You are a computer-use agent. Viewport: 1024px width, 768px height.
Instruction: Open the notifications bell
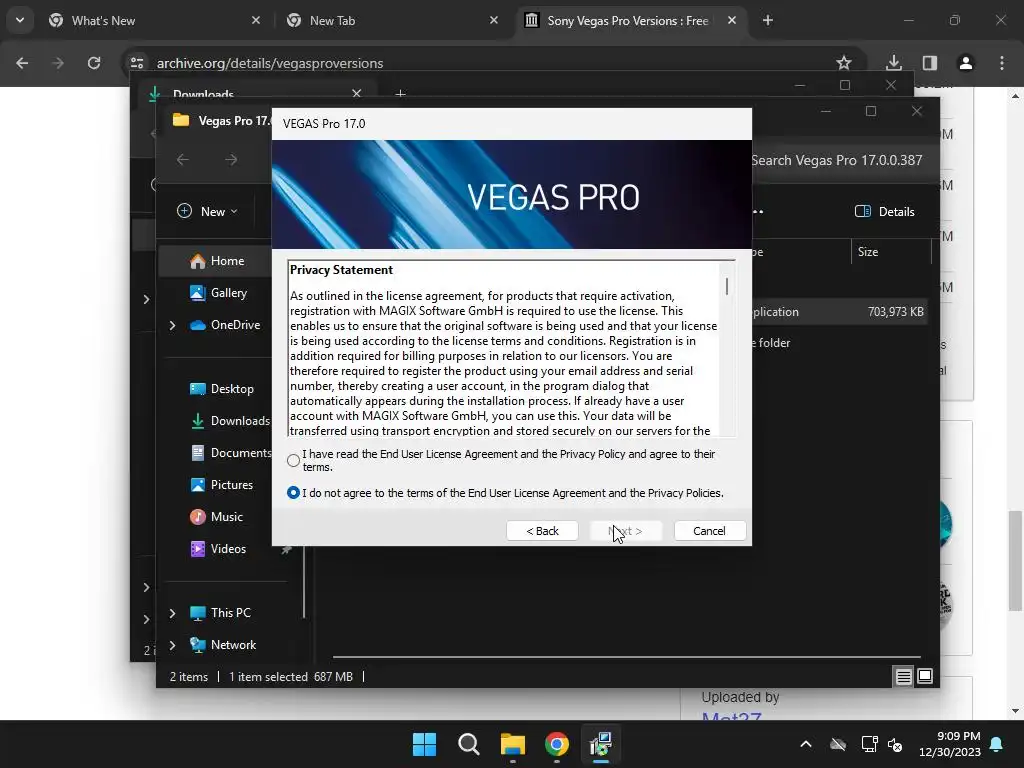click(x=997, y=744)
